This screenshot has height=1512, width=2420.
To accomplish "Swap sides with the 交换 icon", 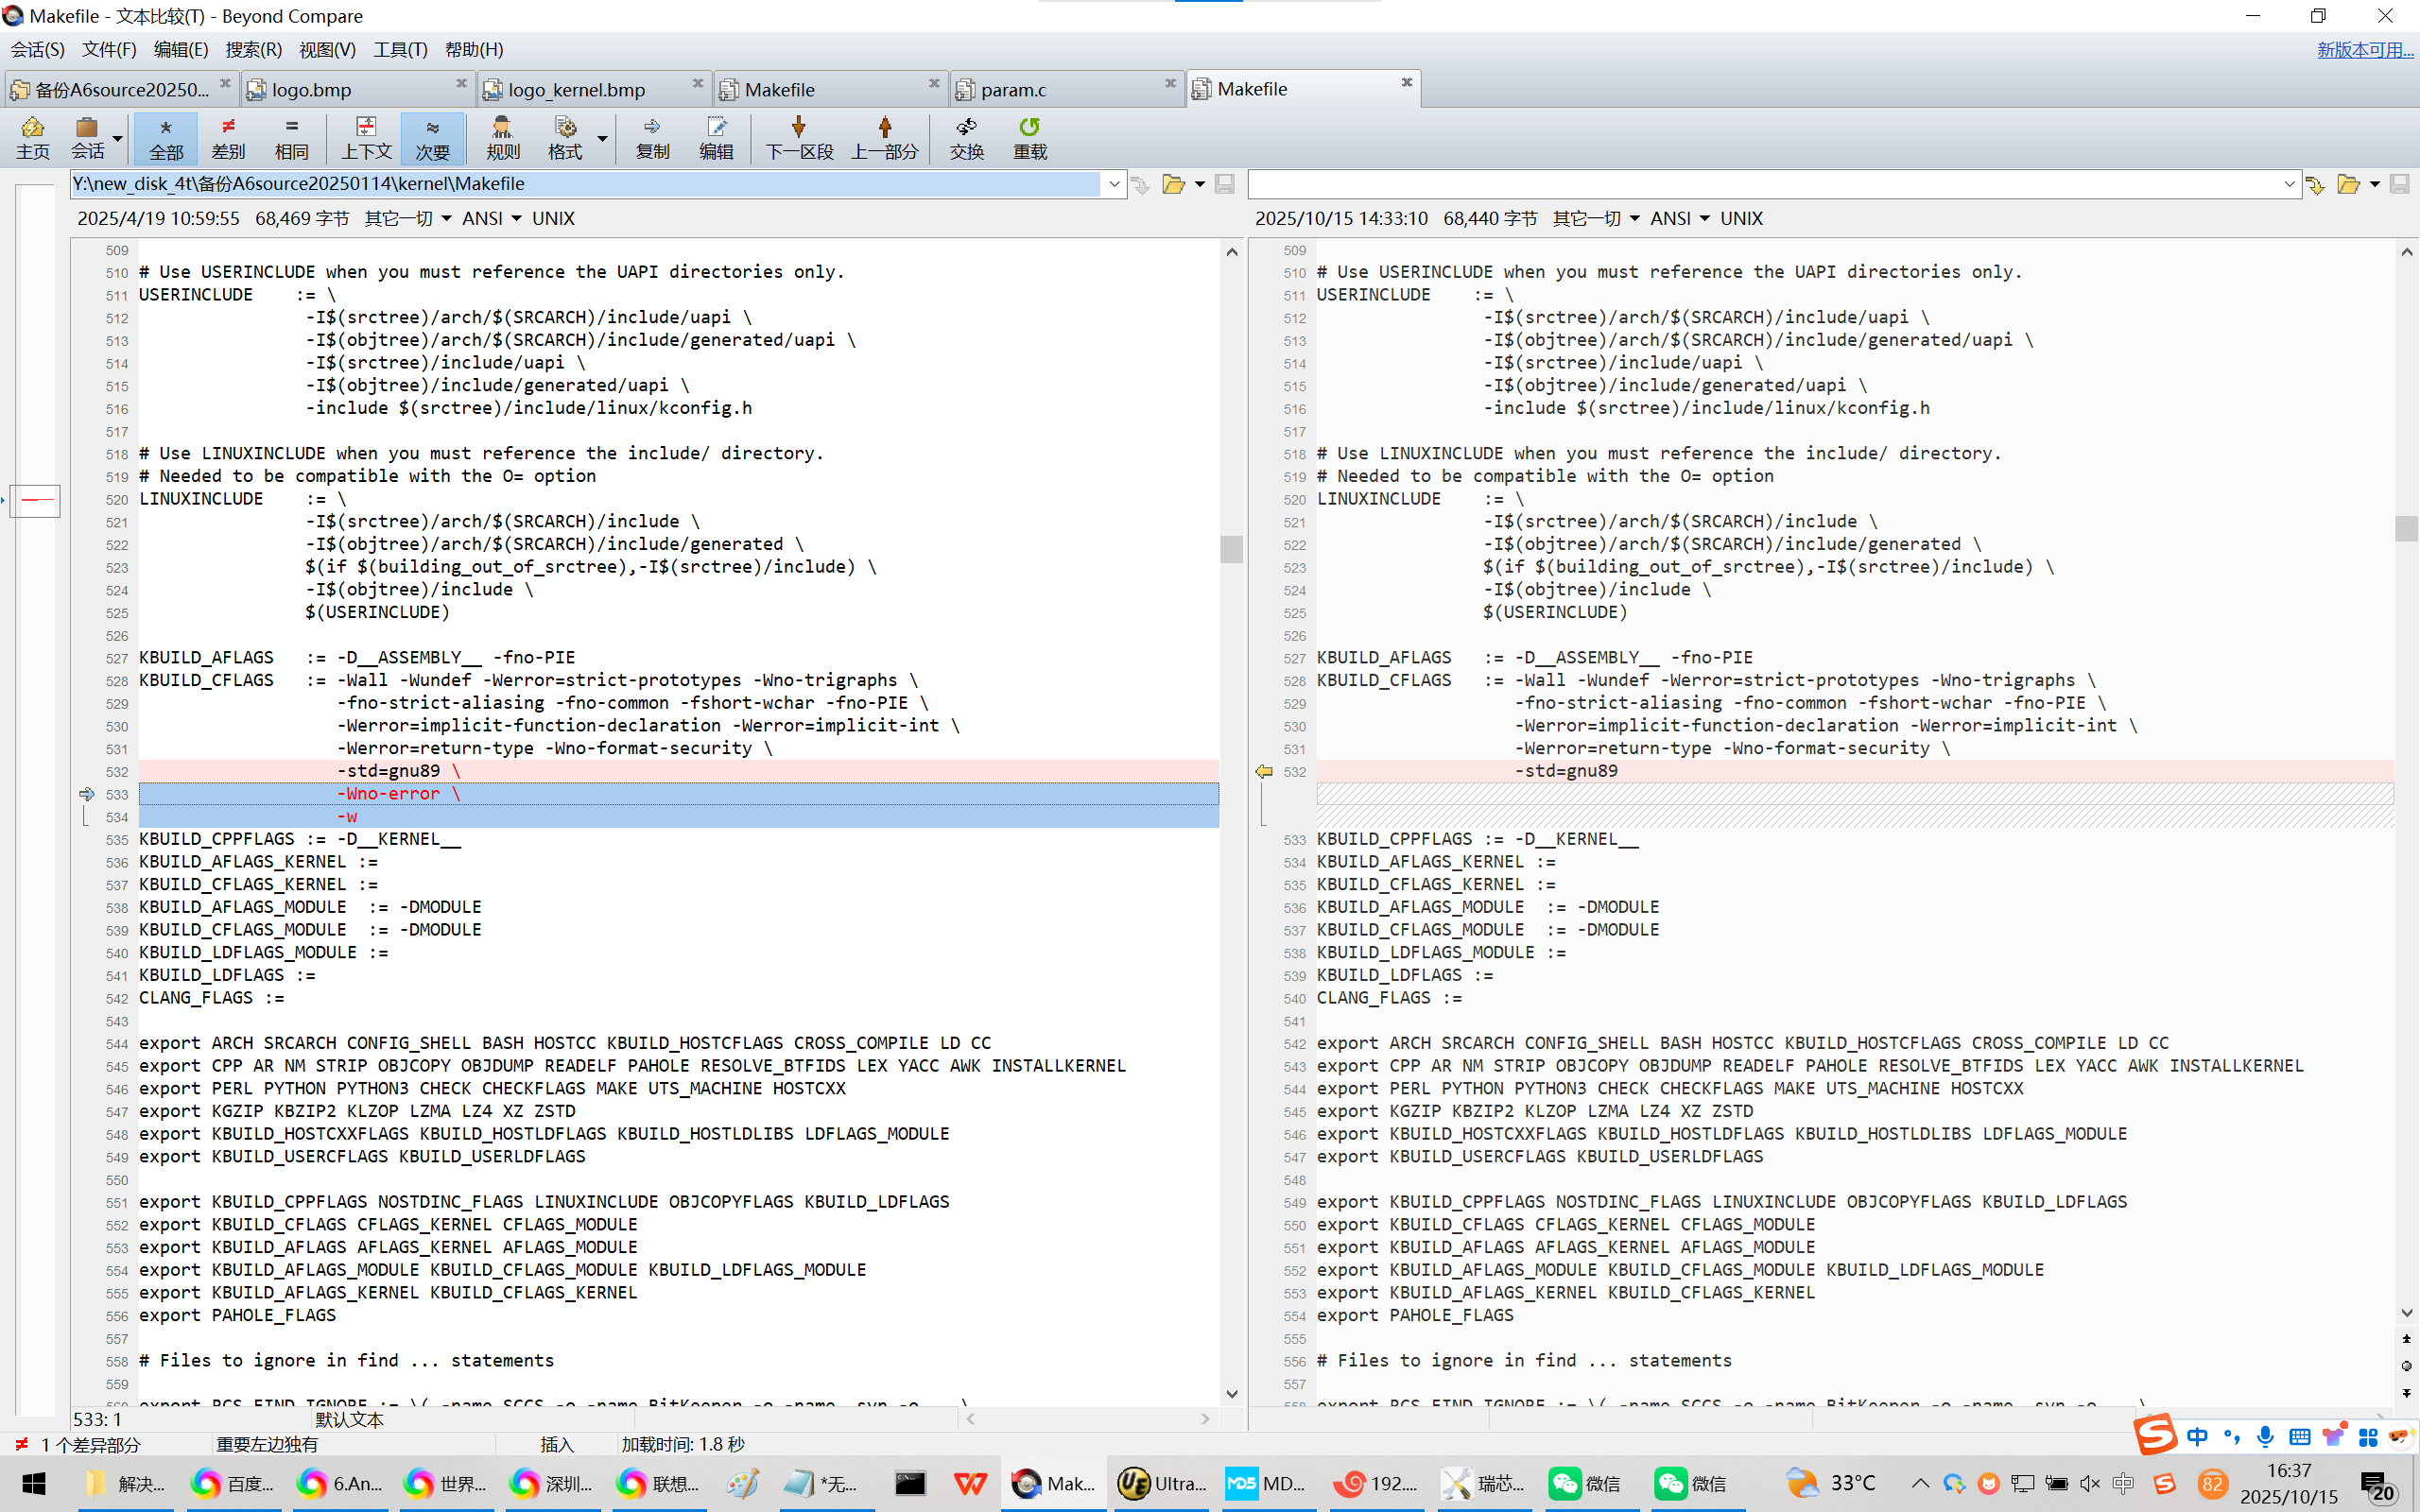I will pyautogui.click(x=966, y=137).
